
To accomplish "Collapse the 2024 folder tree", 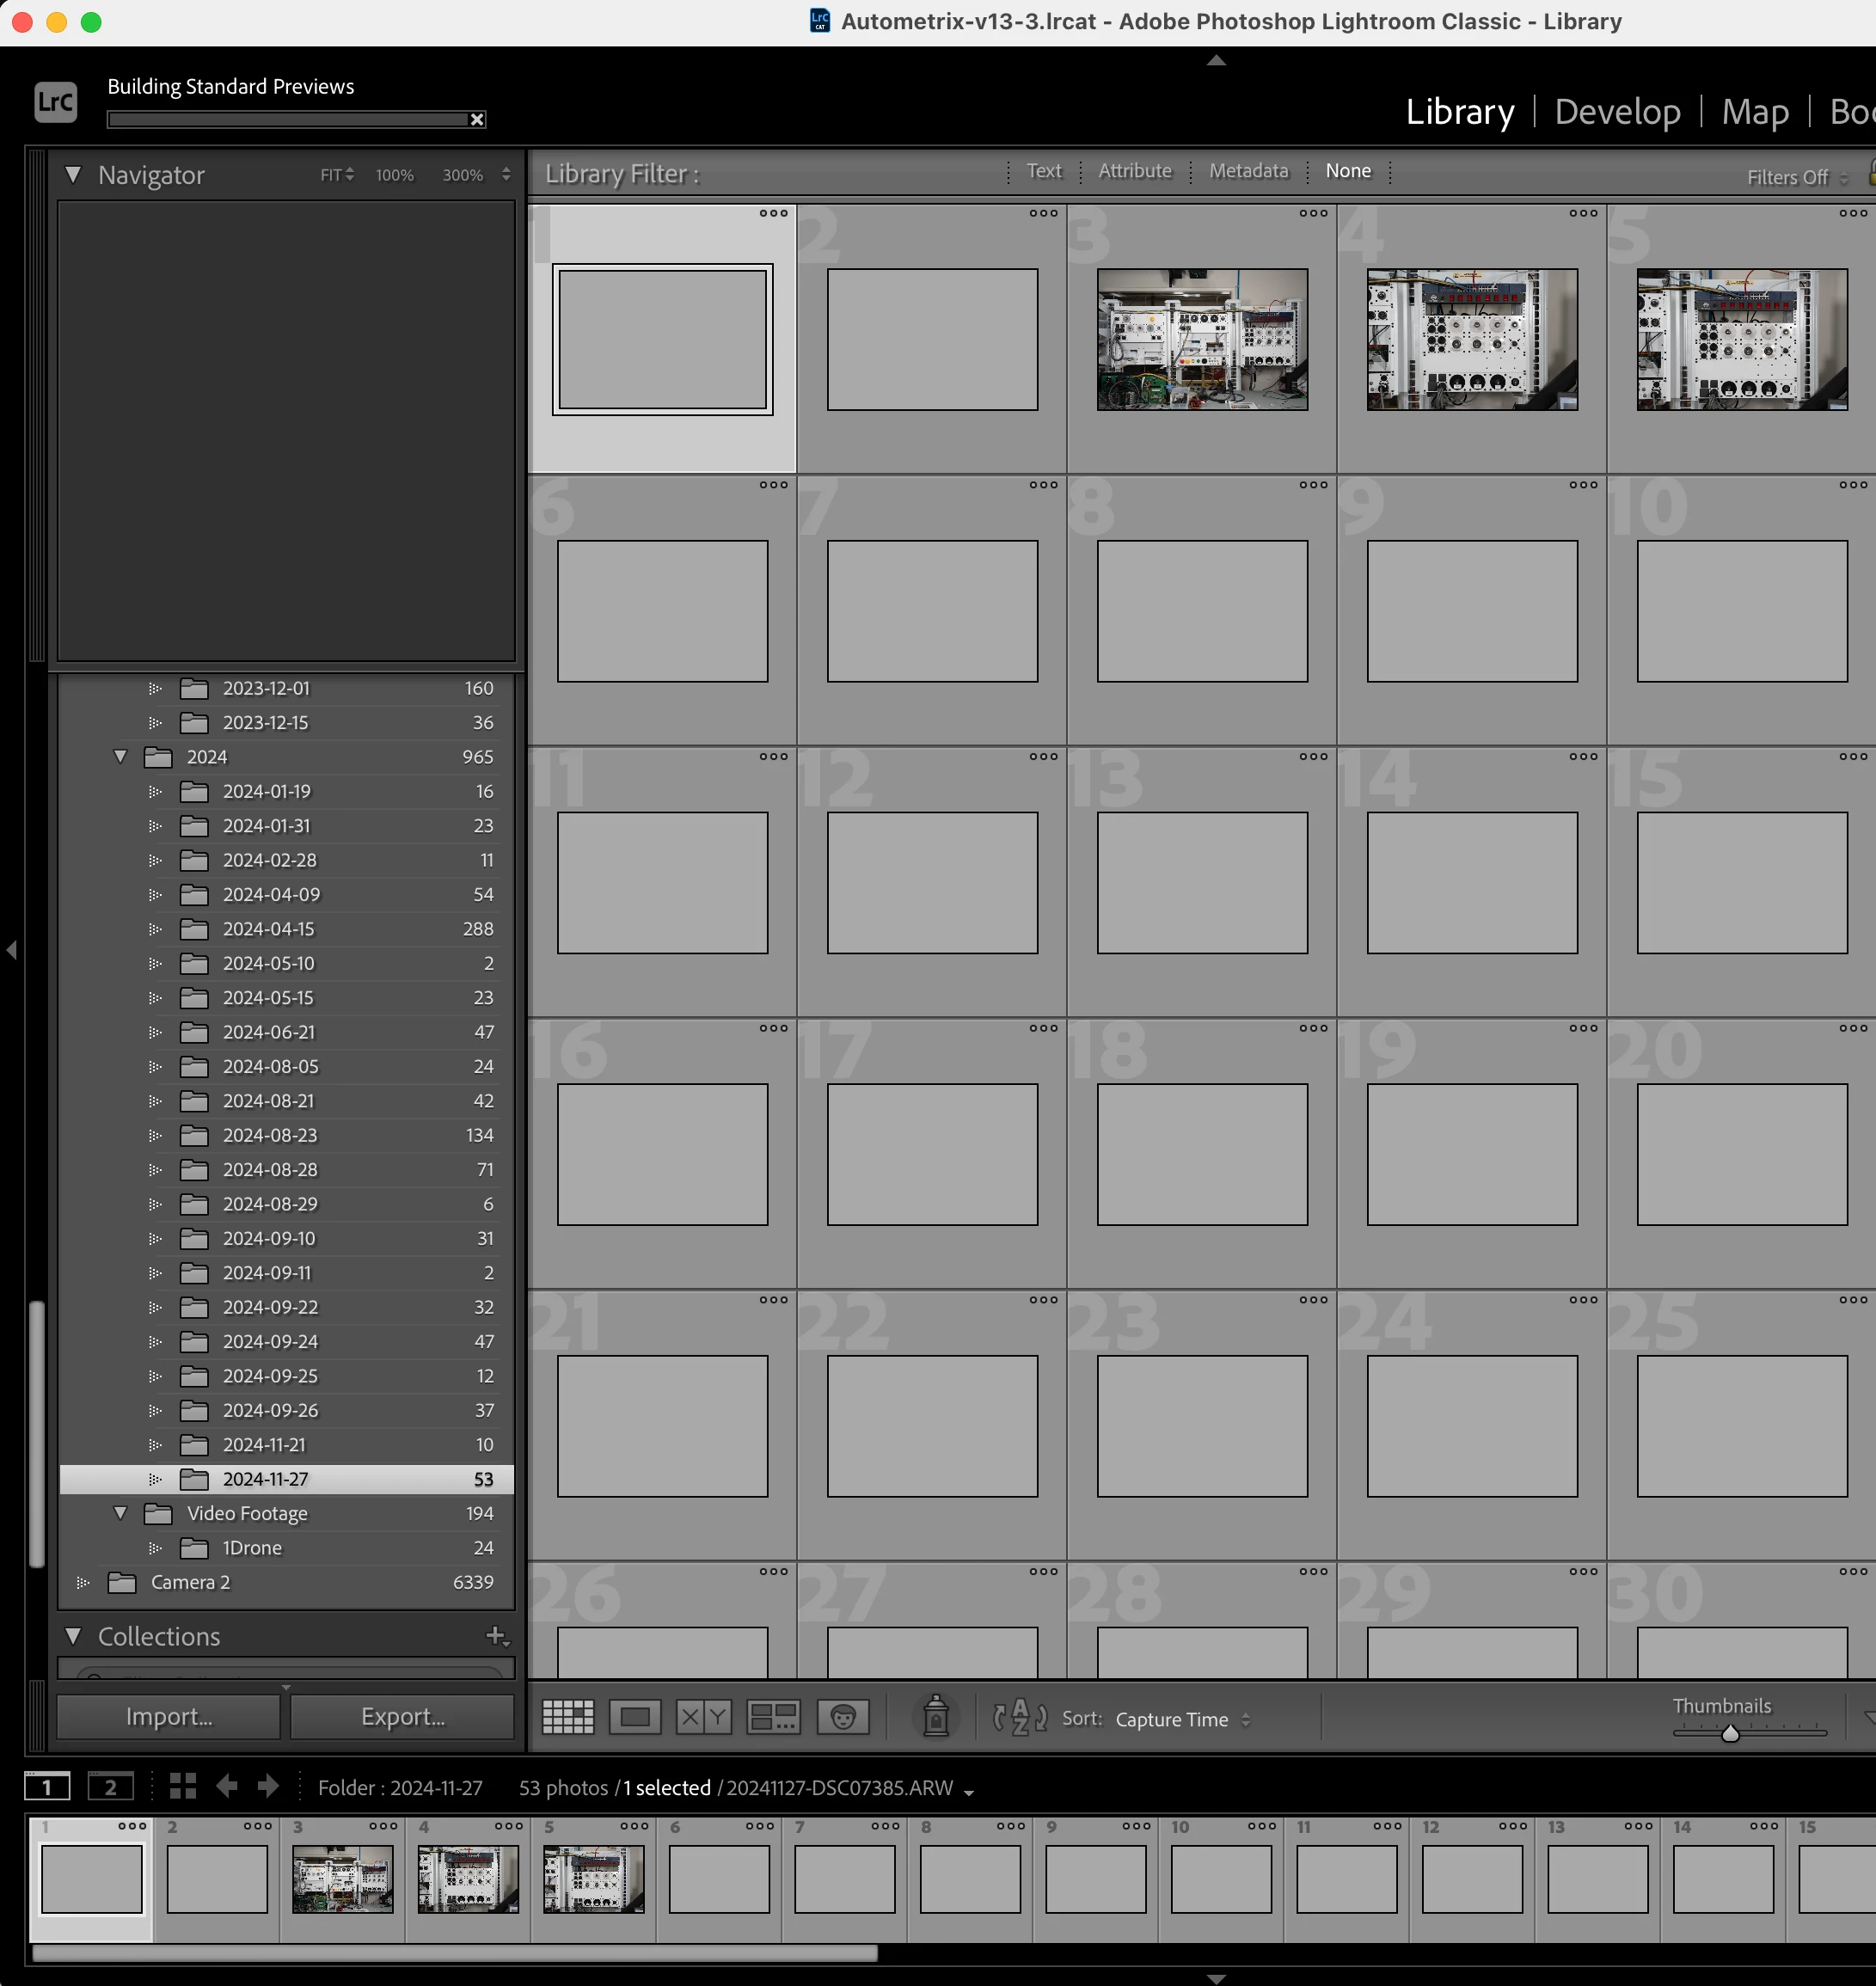I will [121, 757].
